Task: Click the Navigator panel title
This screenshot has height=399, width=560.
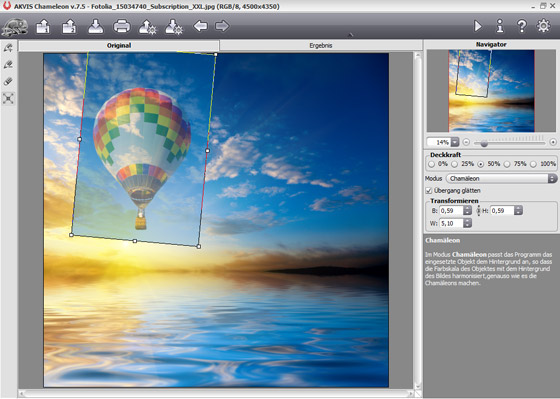Action: pyautogui.click(x=491, y=44)
